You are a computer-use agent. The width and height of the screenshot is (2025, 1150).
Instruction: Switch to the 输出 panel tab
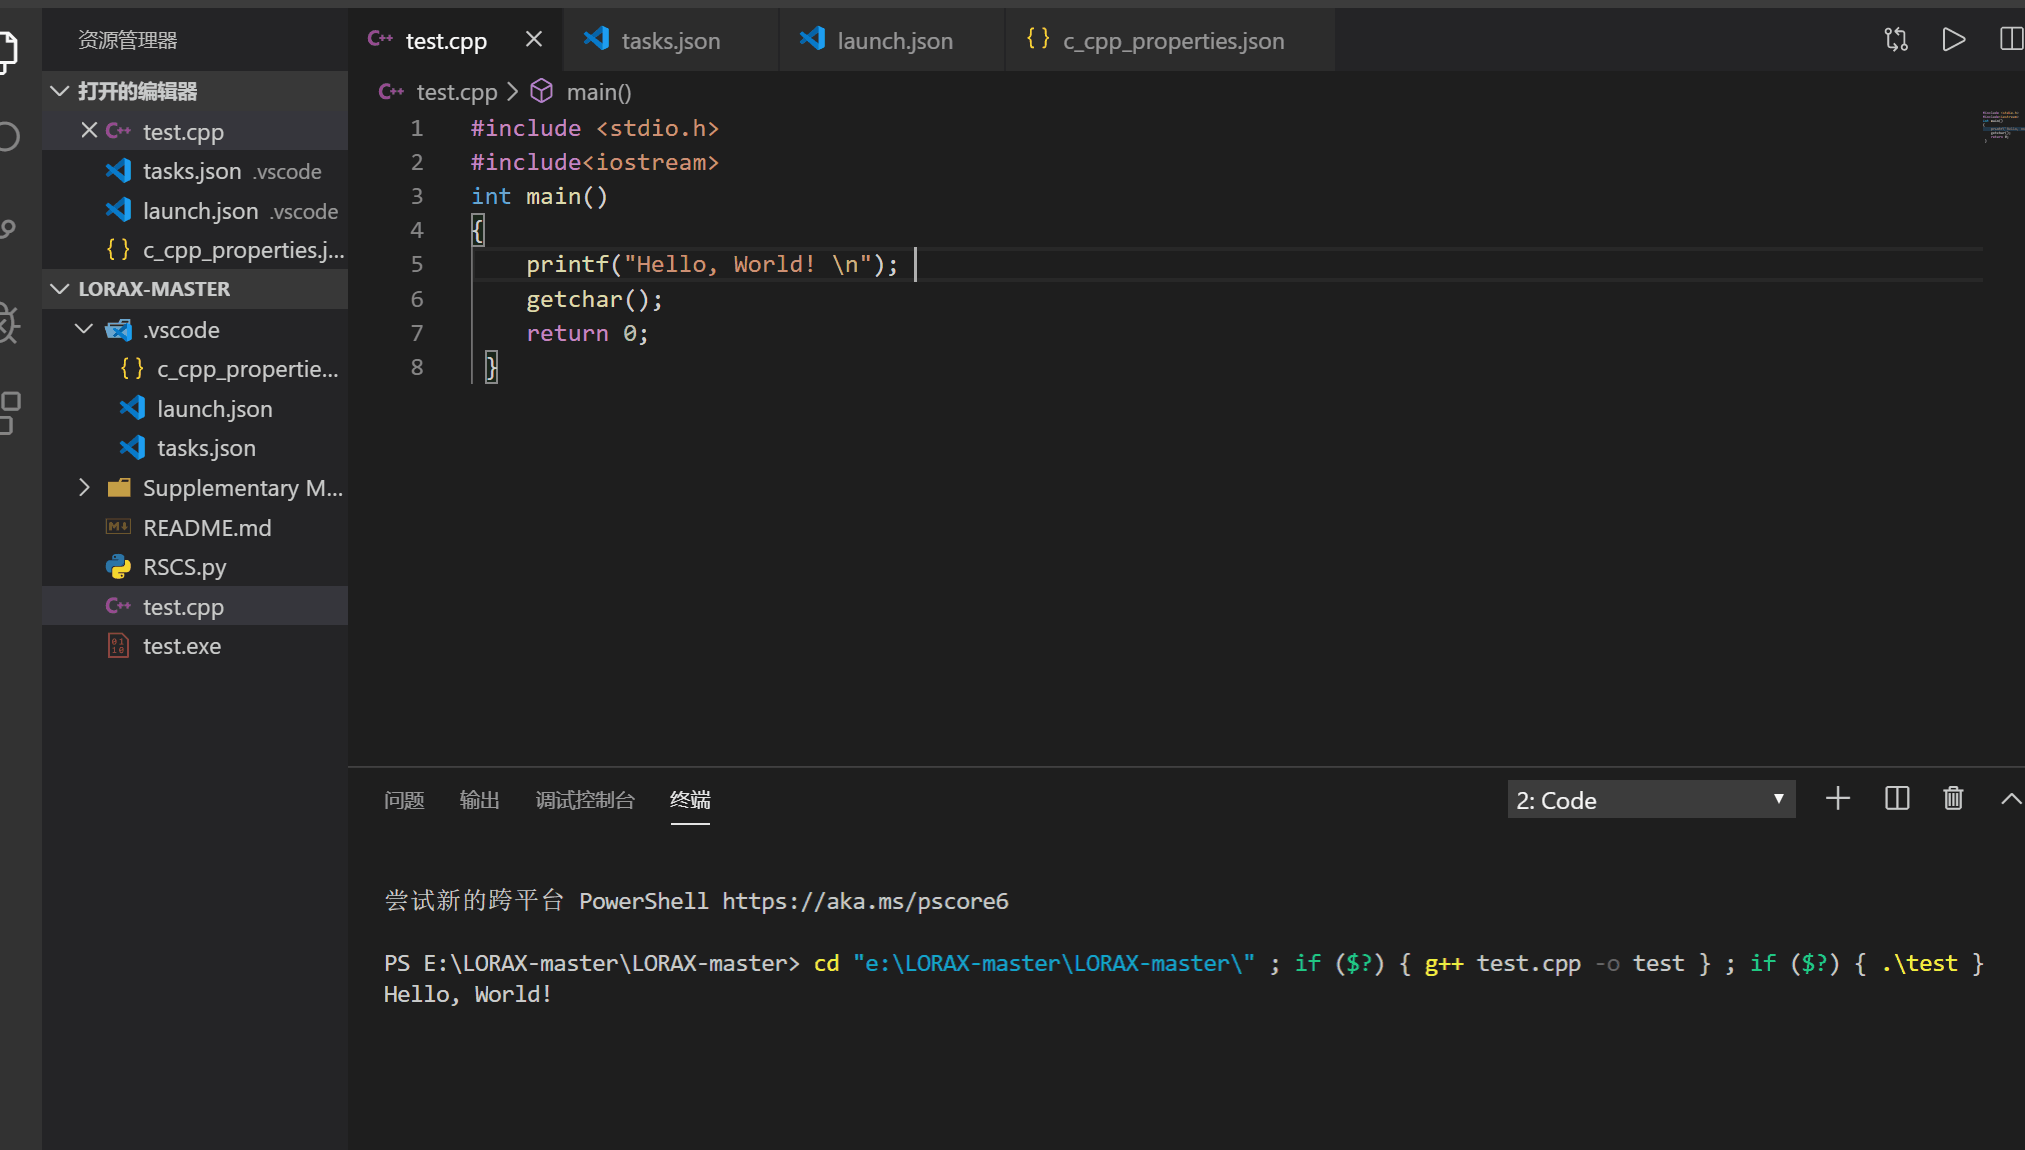(479, 800)
